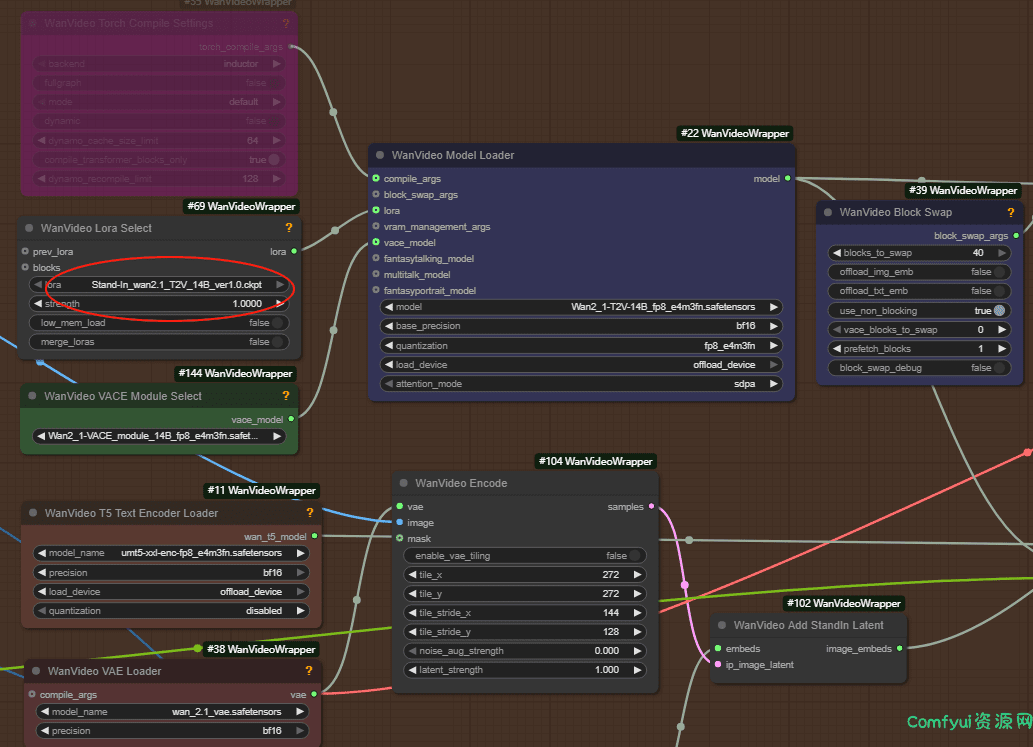This screenshot has height=747, width=1033.
Task: Open model_name dropdown in T5 Text Encoder Loader
Action: (171, 553)
